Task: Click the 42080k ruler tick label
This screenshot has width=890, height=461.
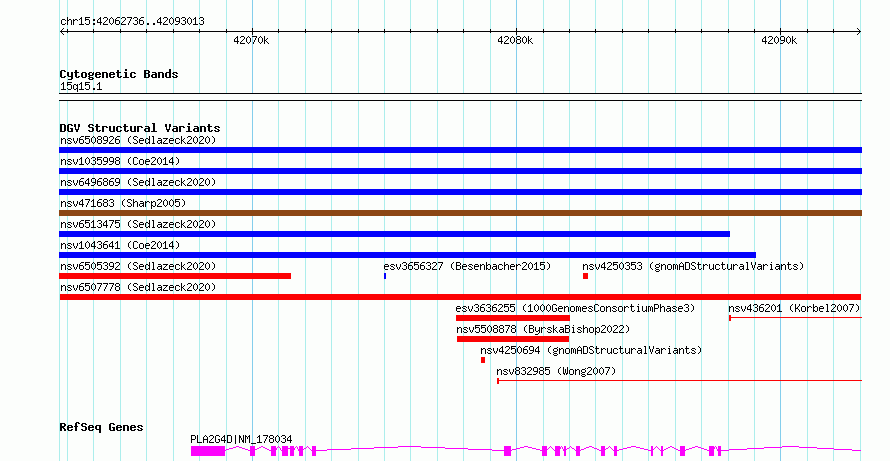Action: tap(515, 40)
